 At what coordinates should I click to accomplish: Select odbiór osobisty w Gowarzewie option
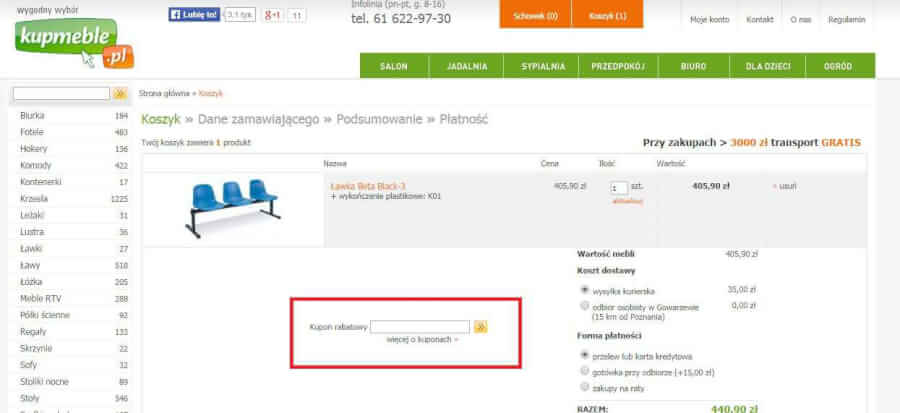585,306
